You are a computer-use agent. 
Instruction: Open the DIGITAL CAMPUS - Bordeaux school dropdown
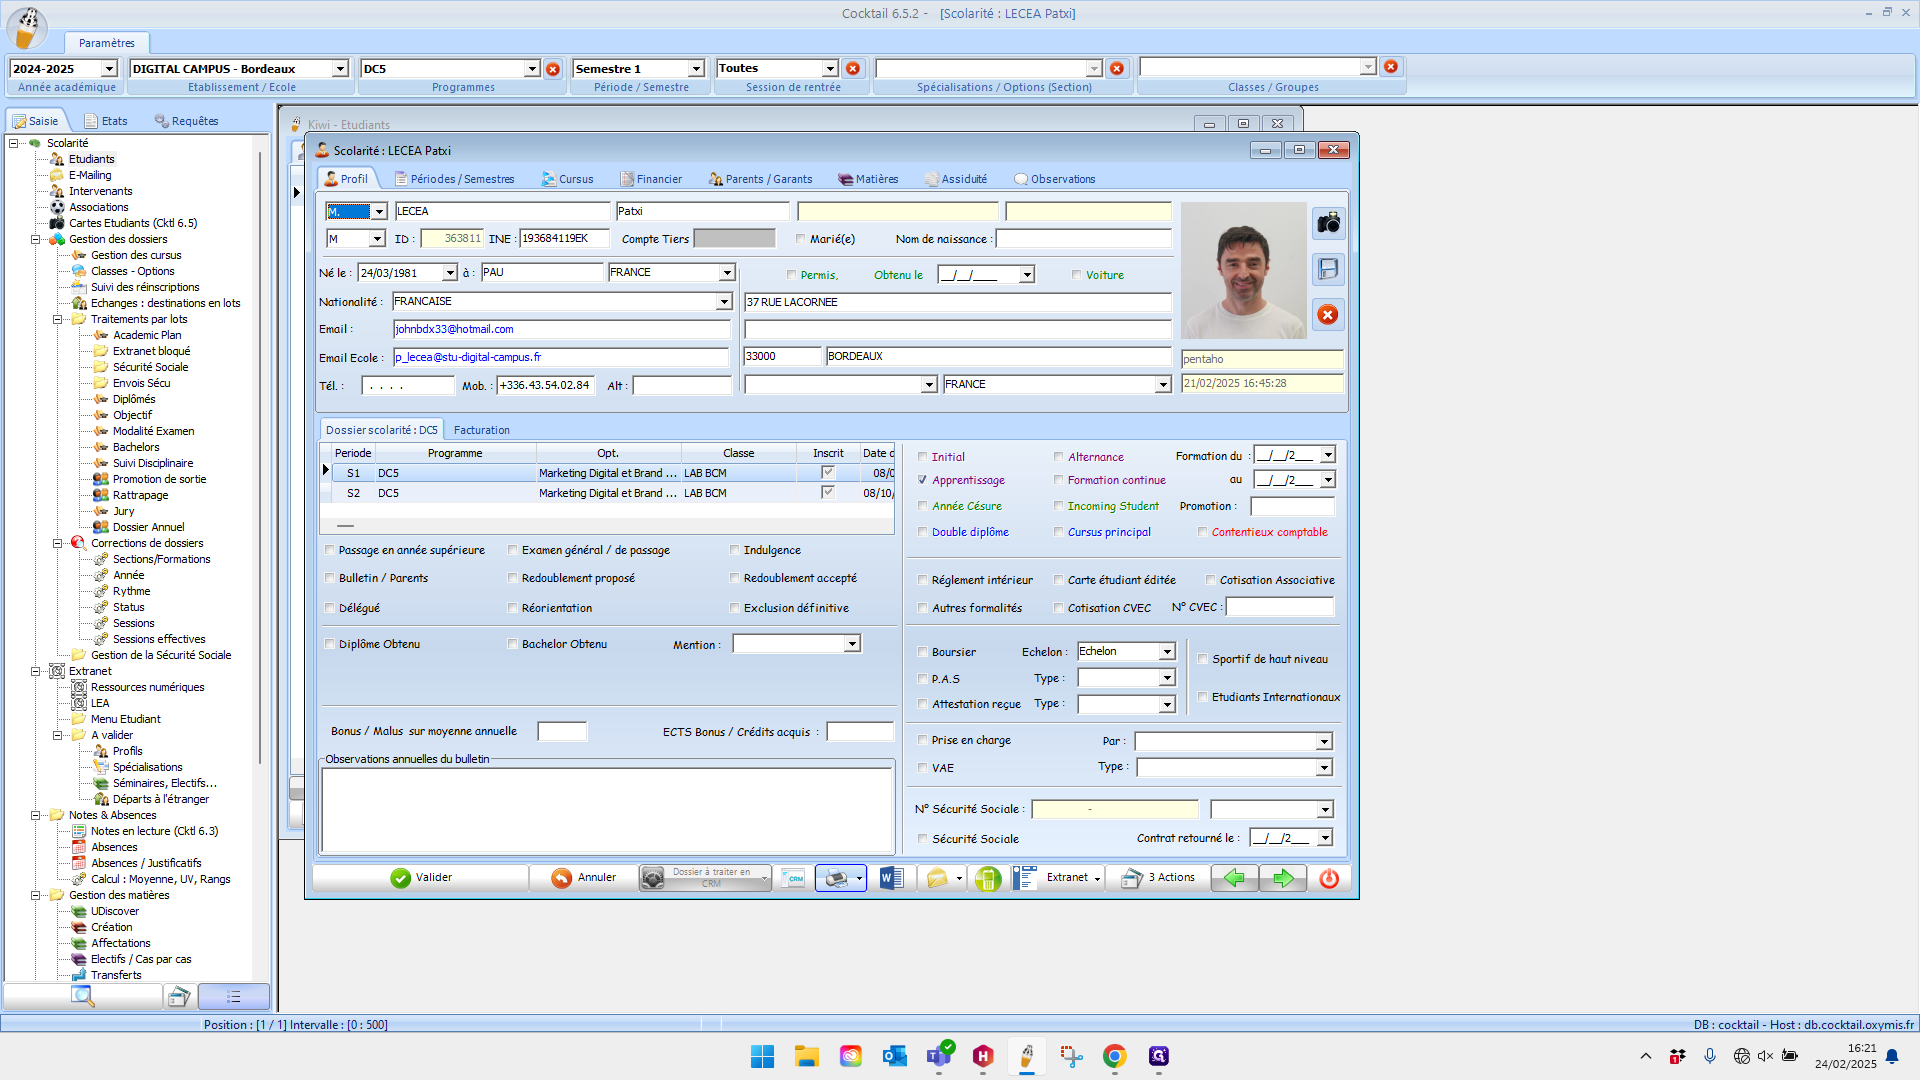tap(340, 69)
